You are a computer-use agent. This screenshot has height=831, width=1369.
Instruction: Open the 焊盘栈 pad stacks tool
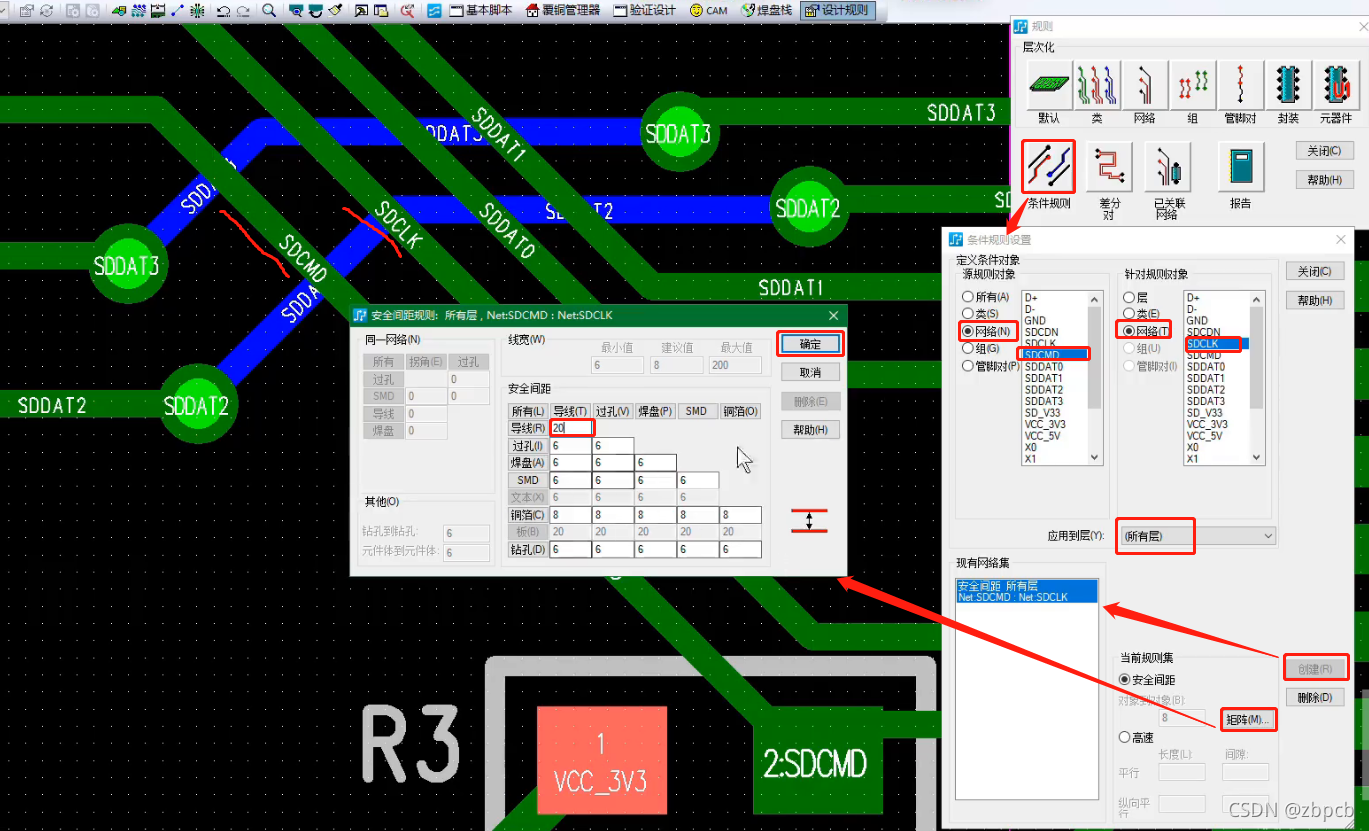pyautogui.click(x=766, y=11)
